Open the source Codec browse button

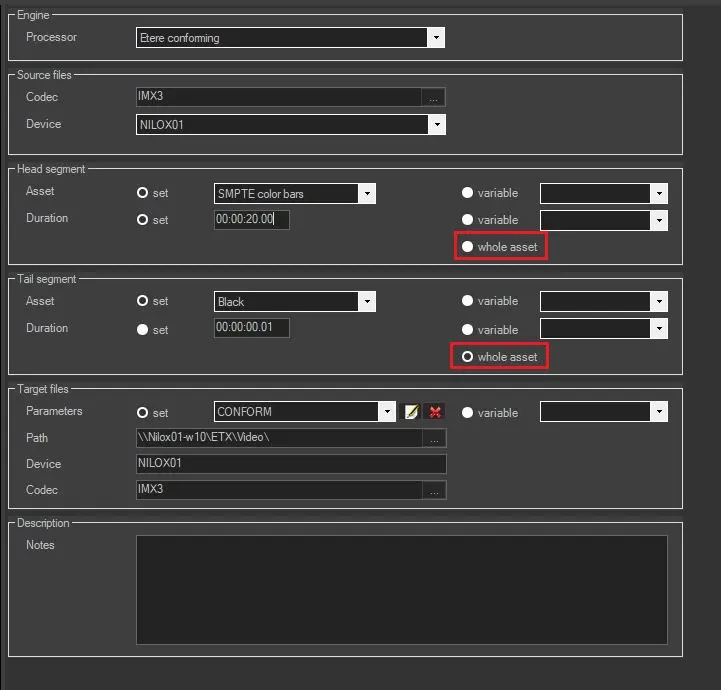433,98
